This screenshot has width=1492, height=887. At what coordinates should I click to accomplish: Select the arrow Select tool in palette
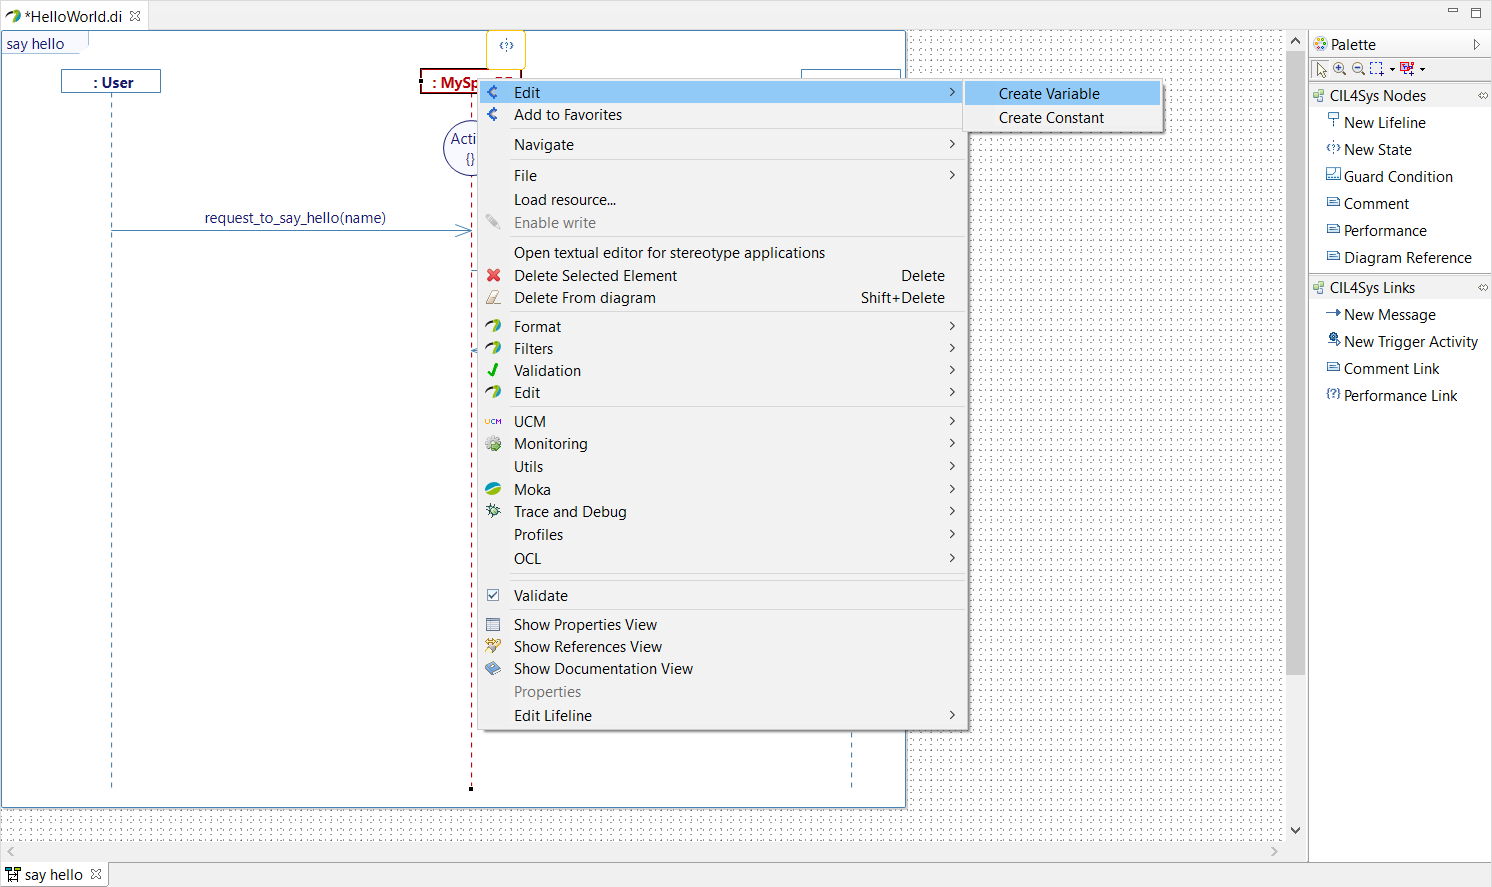click(x=1322, y=69)
